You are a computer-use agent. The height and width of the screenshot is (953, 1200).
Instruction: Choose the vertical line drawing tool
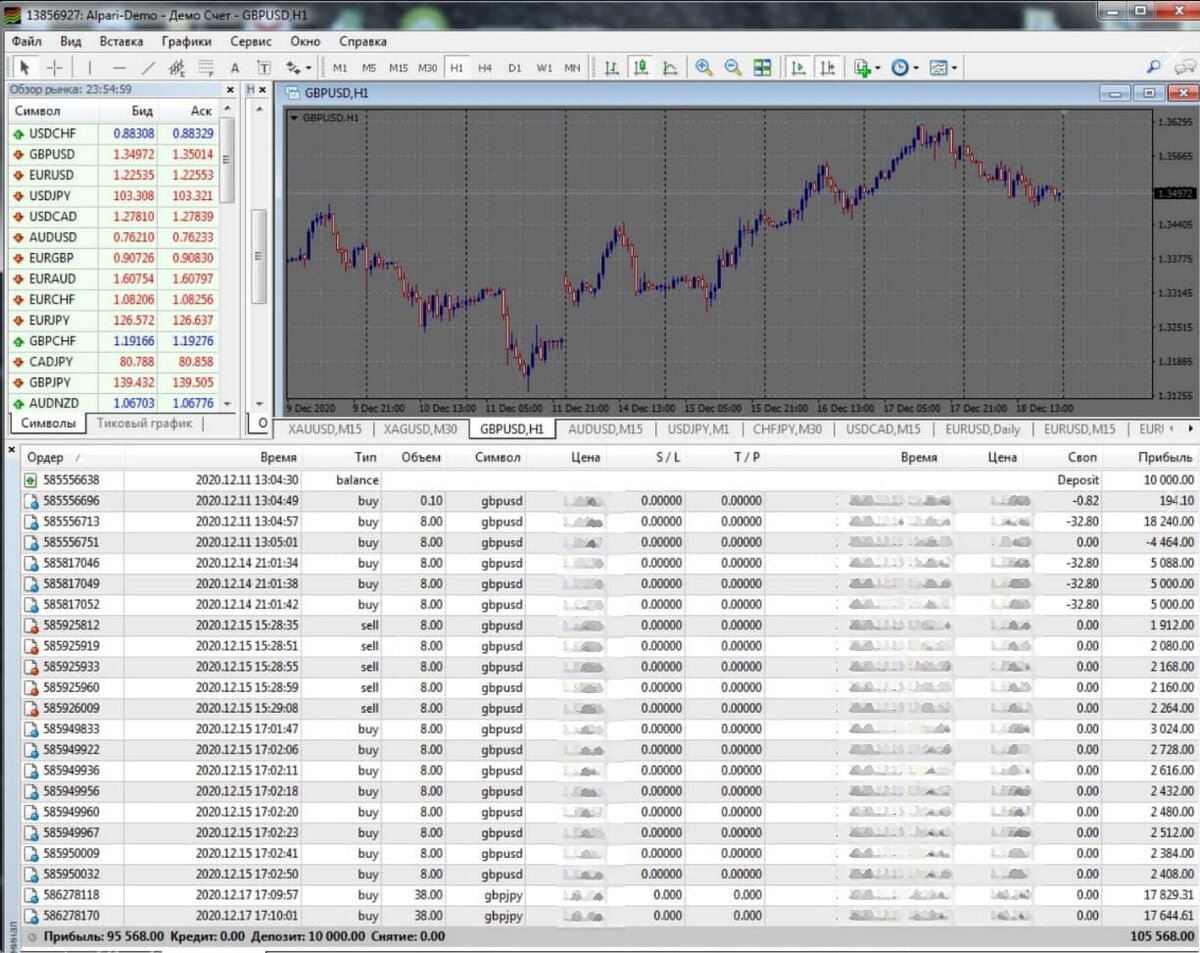point(90,68)
